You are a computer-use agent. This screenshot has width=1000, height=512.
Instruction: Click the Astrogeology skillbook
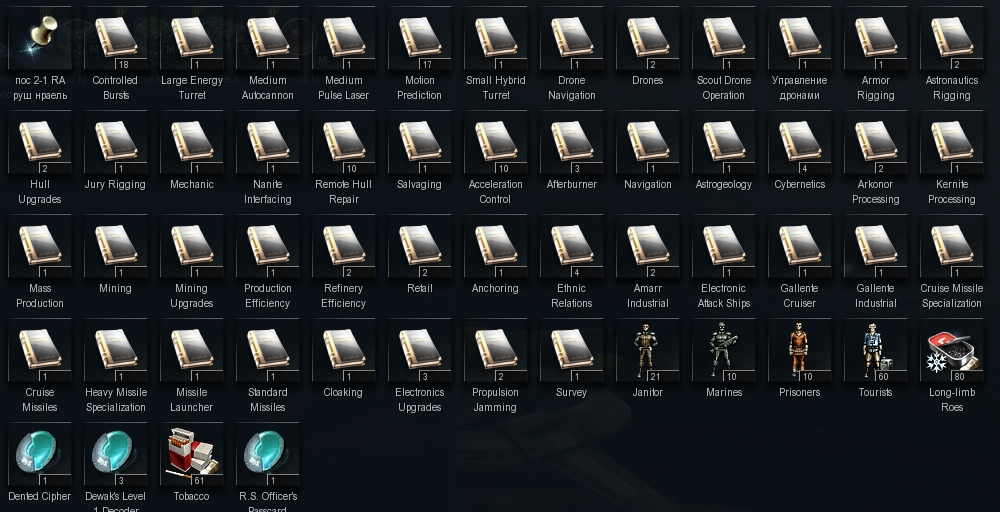724,142
